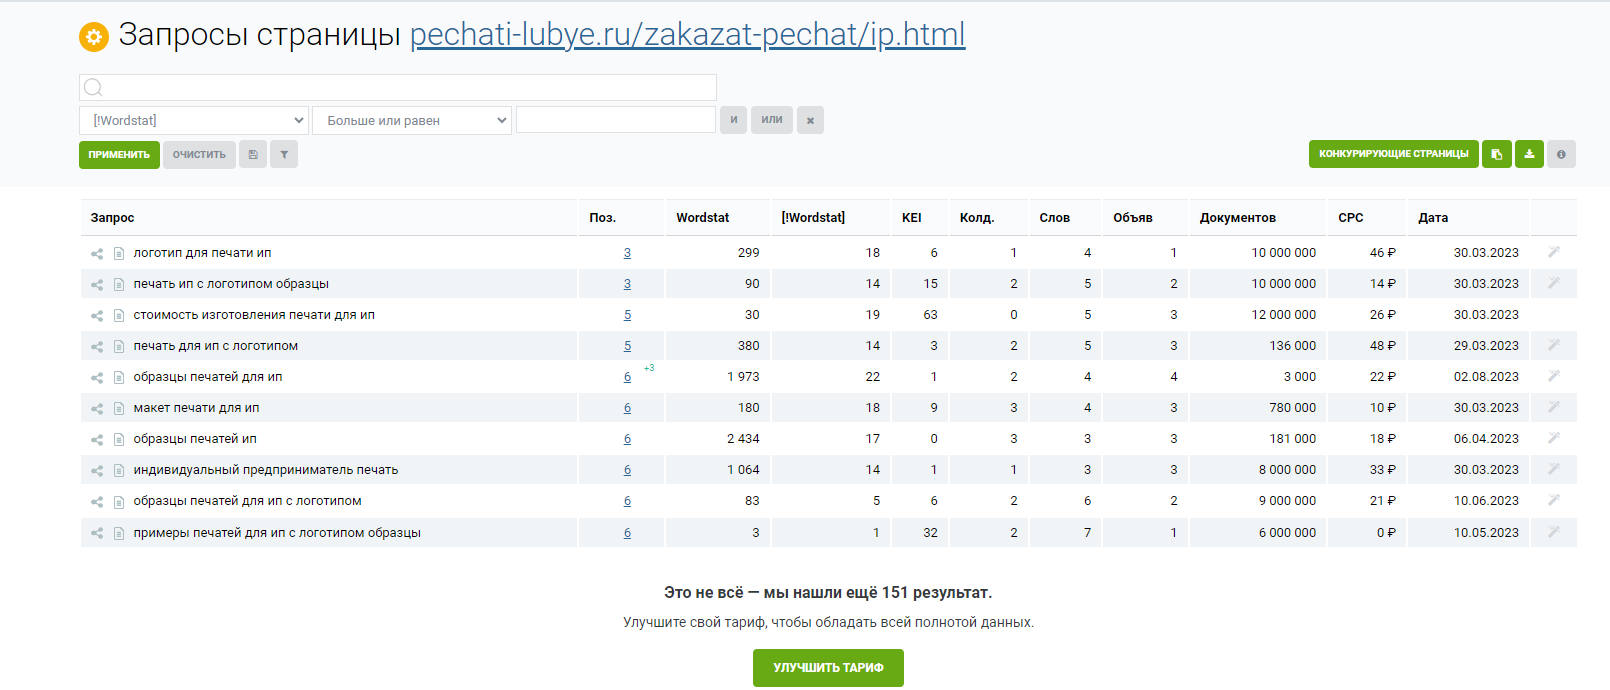Open the 'Больше или равен' condition dropdown
The height and width of the screenshot is (690, 1610).
(412, 120)
